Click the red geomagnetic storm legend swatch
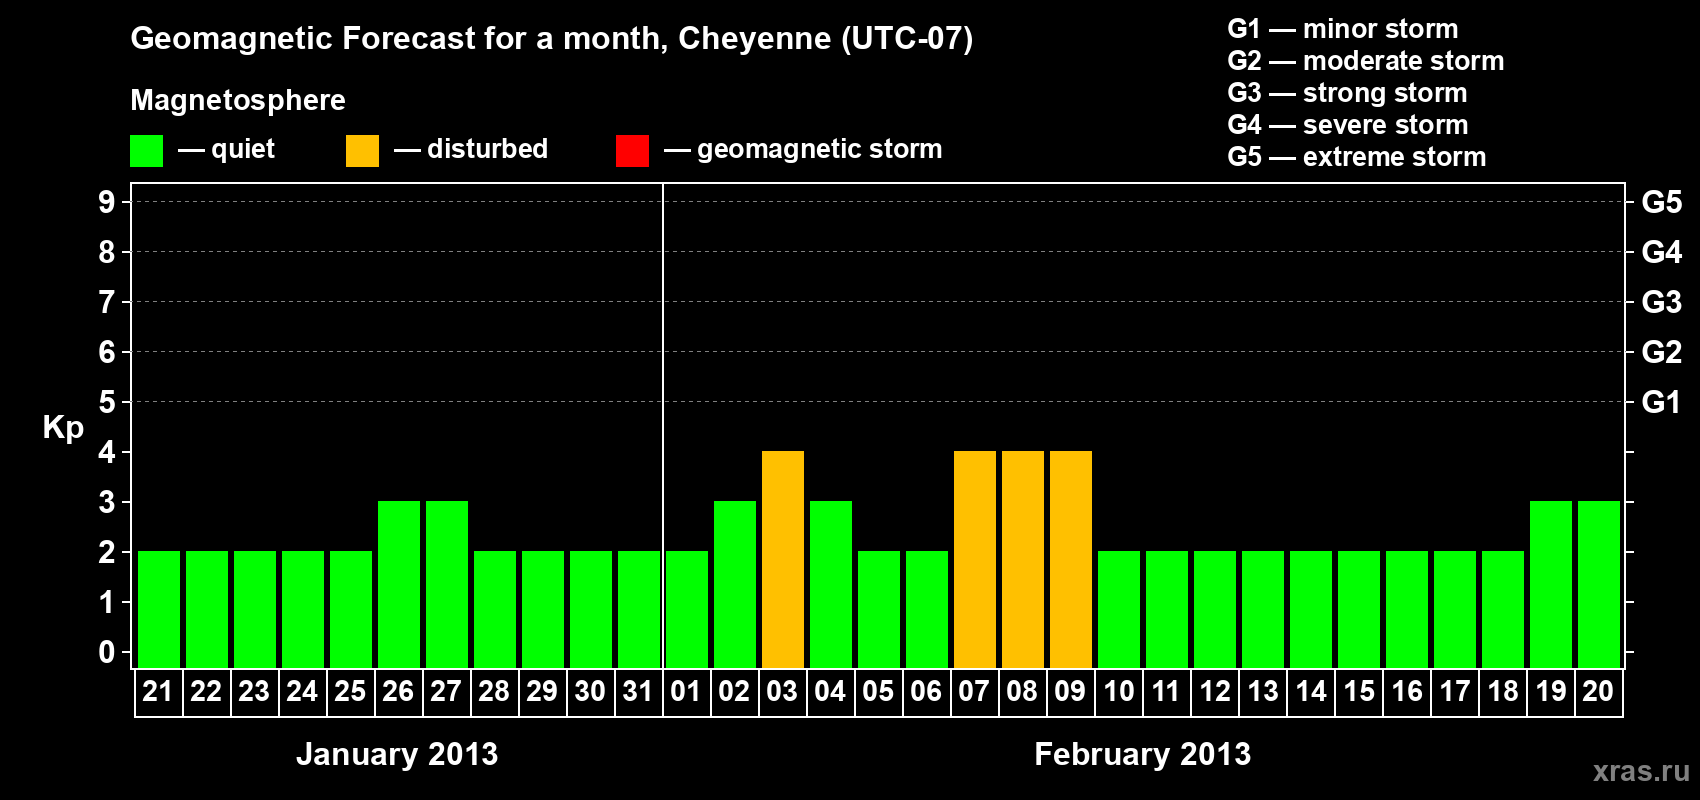 632,151
